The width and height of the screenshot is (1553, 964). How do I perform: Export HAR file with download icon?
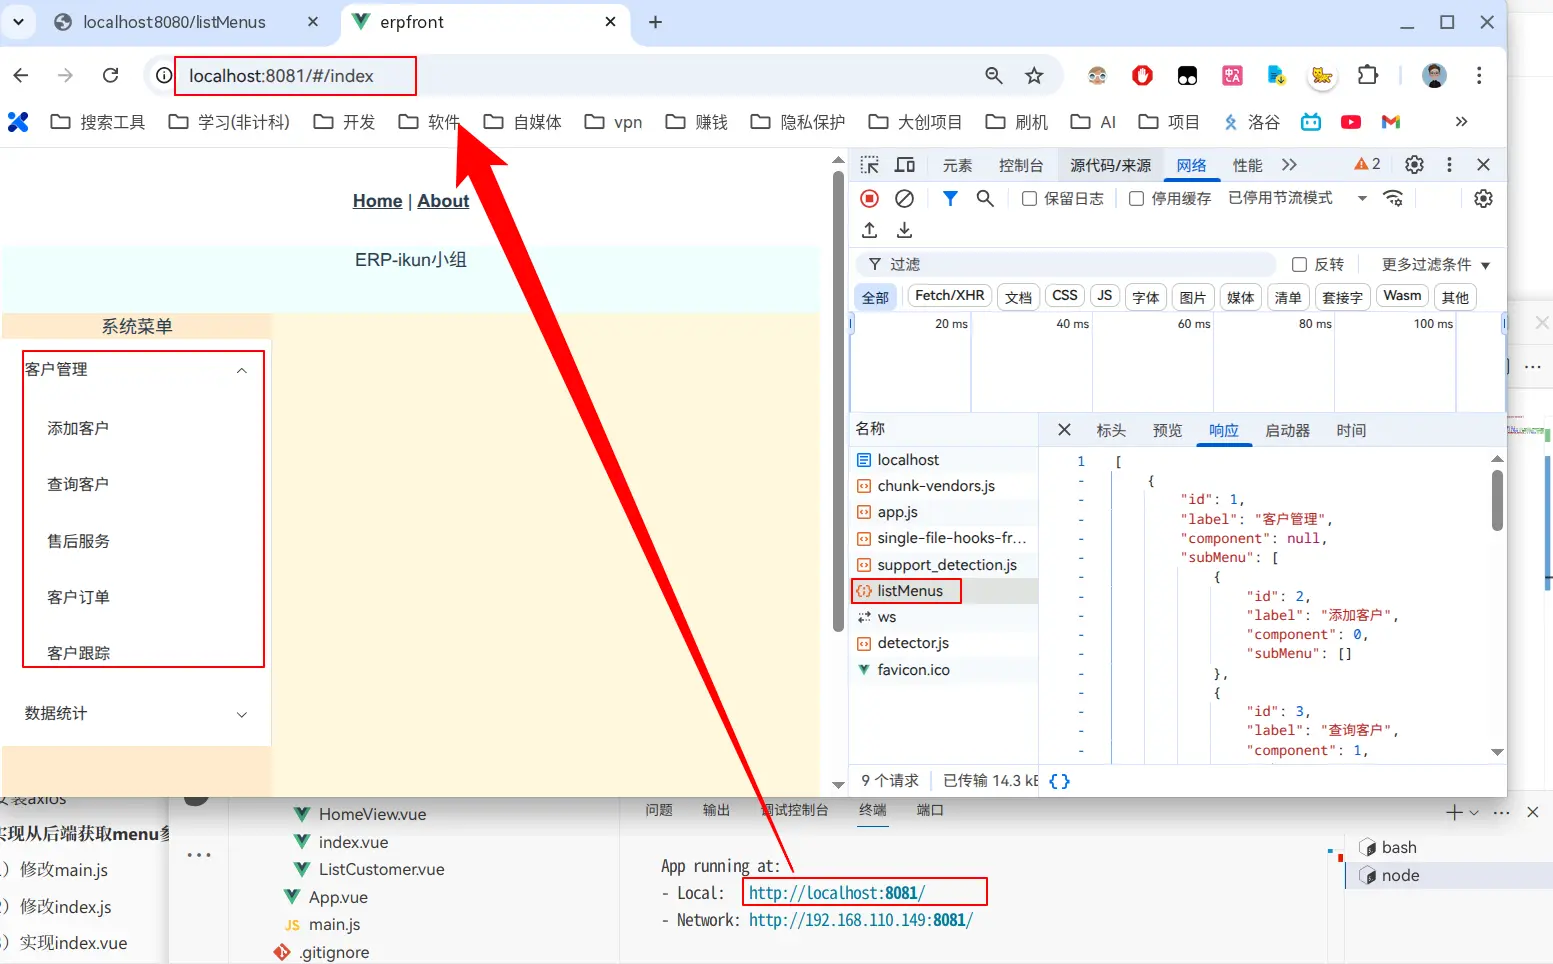coord(904,230)
